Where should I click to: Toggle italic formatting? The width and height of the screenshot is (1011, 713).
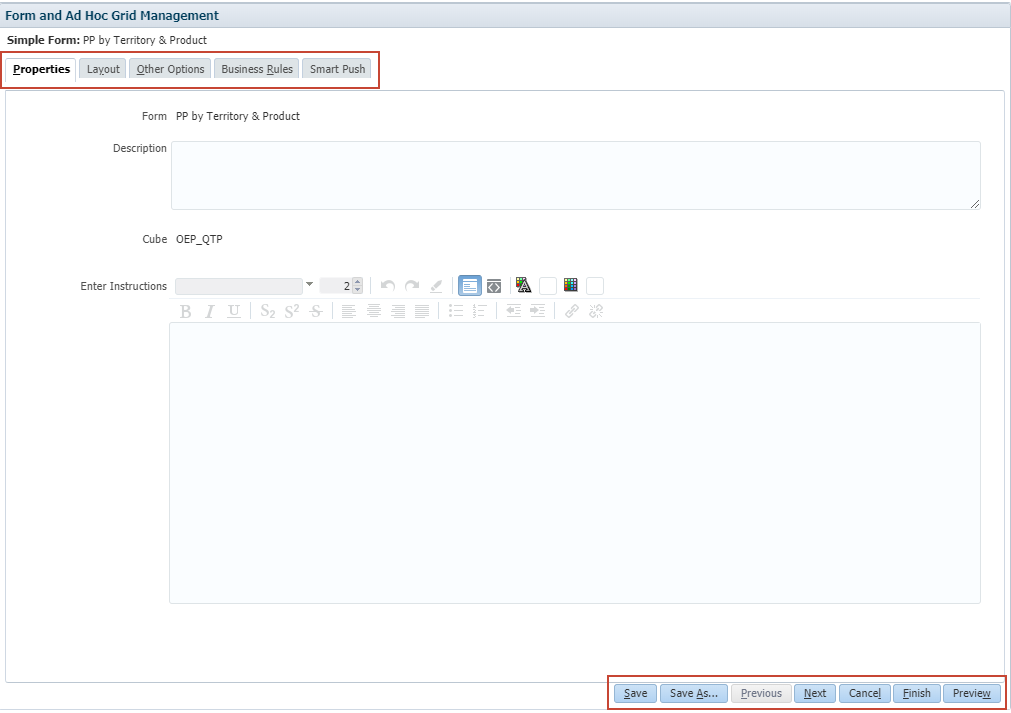click(210, 311)
